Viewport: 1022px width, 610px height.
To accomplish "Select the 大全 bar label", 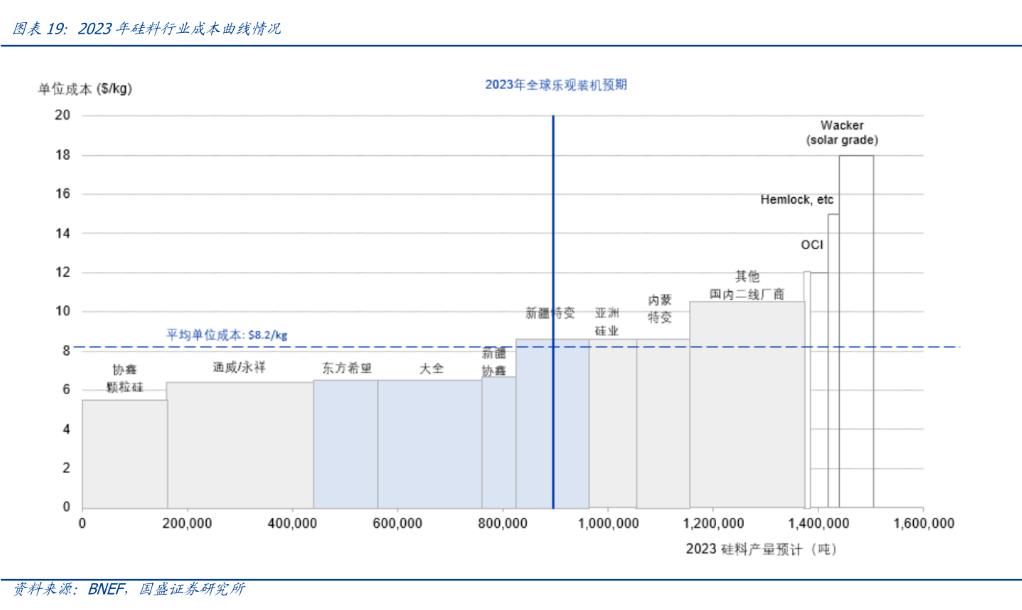I will point(431,367).
